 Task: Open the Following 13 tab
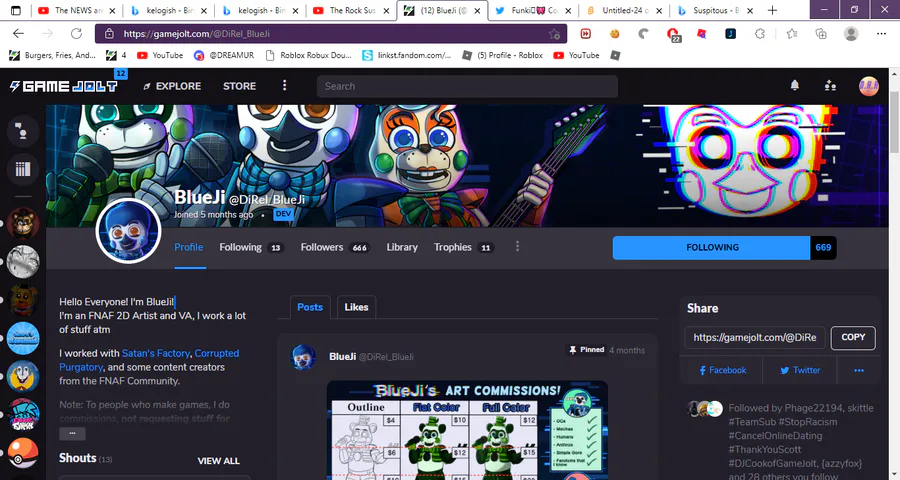pos(251,247)
